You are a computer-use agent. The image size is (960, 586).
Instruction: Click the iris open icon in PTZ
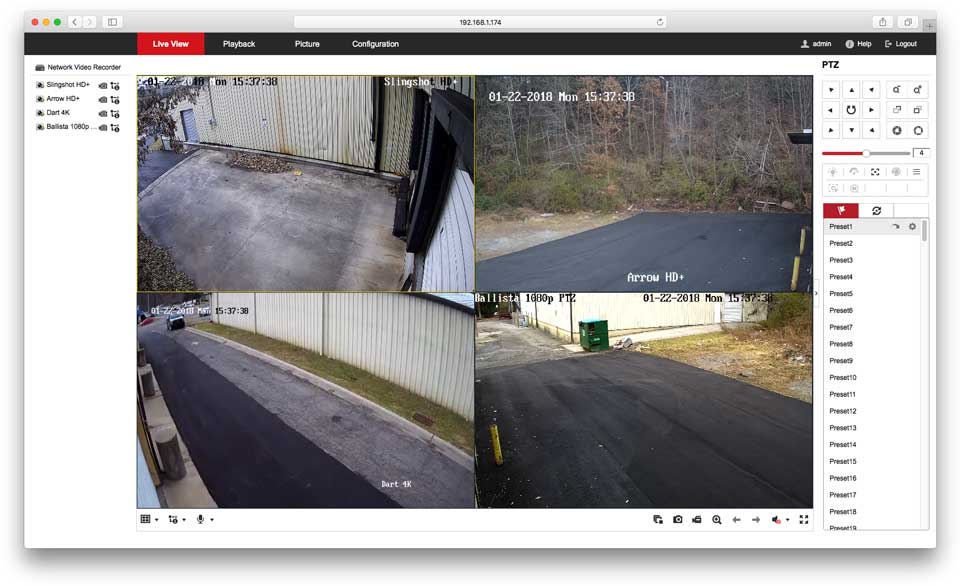click(917, 130)
